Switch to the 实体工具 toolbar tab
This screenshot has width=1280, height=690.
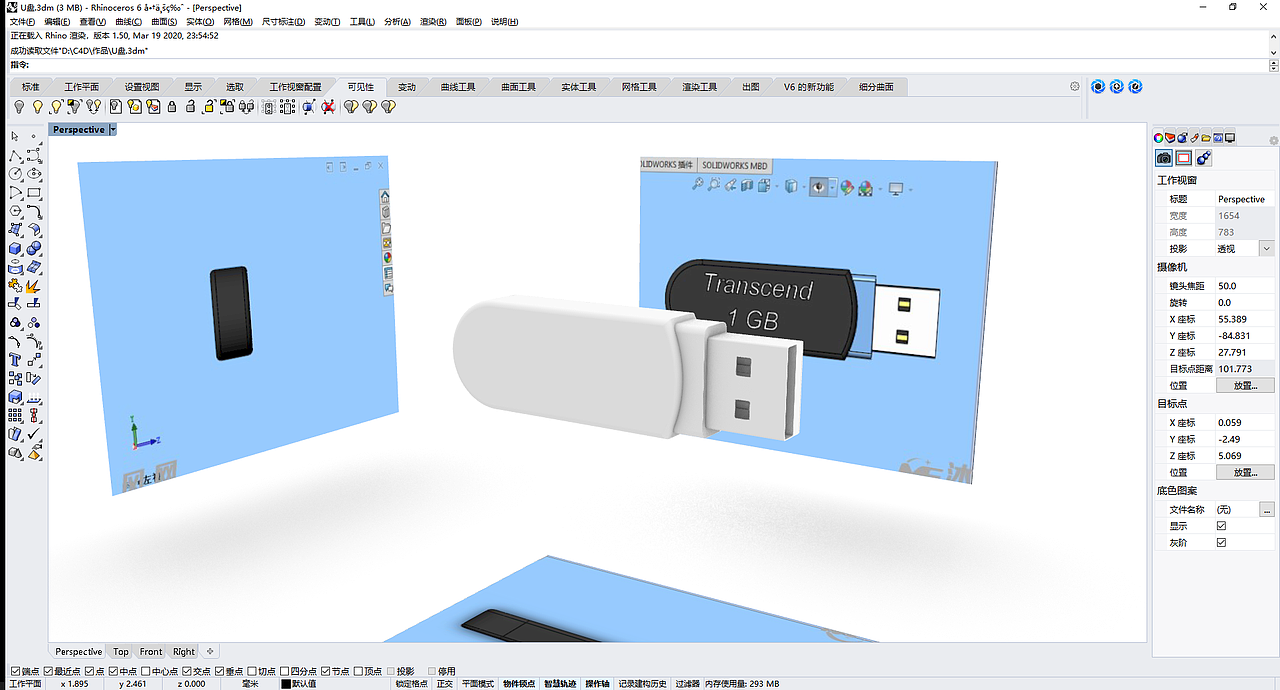(x=578, y=87)
